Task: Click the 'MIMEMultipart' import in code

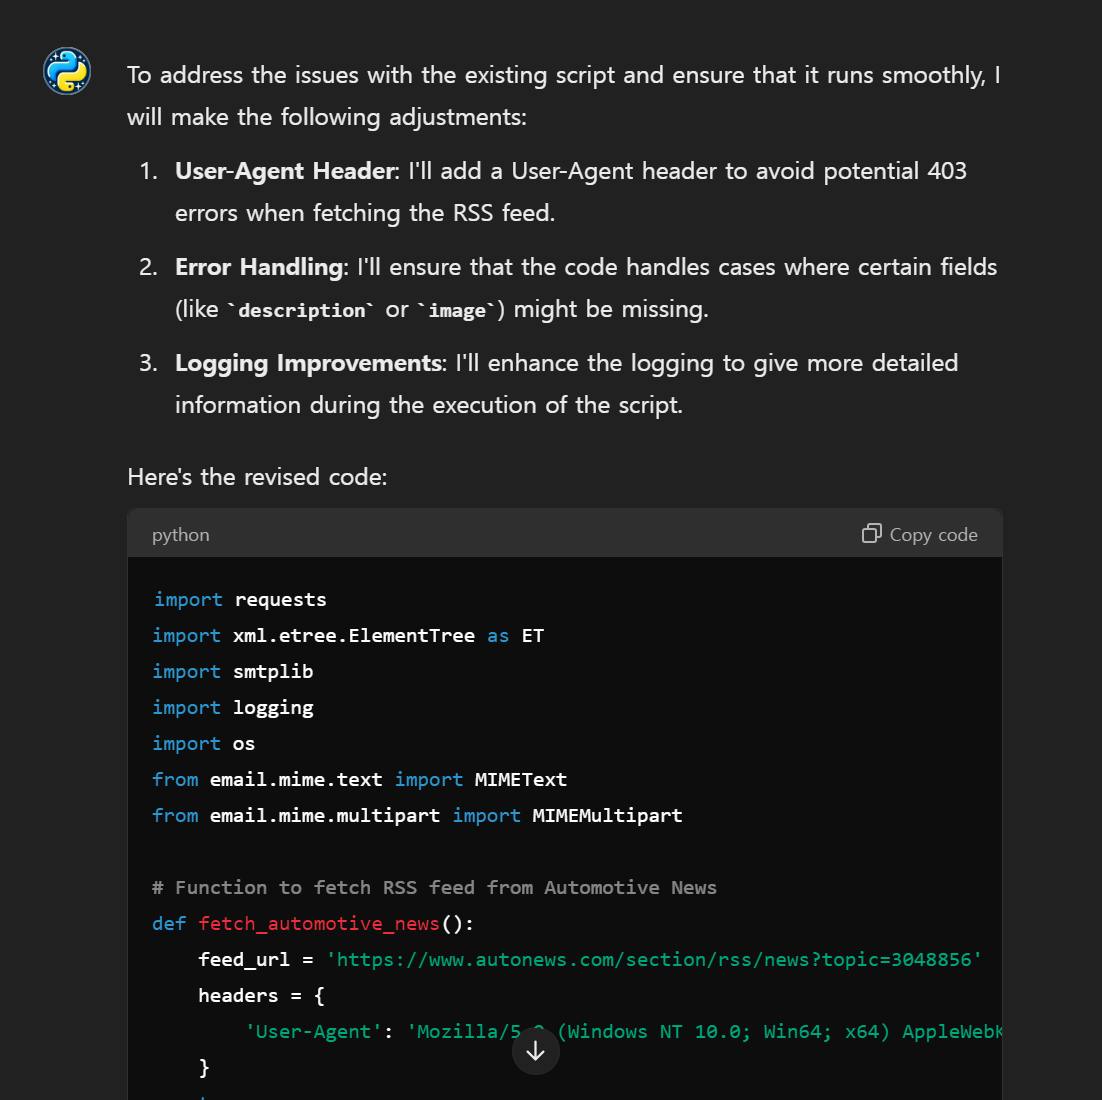Action: pyautogui.click(x=607, y=815)
